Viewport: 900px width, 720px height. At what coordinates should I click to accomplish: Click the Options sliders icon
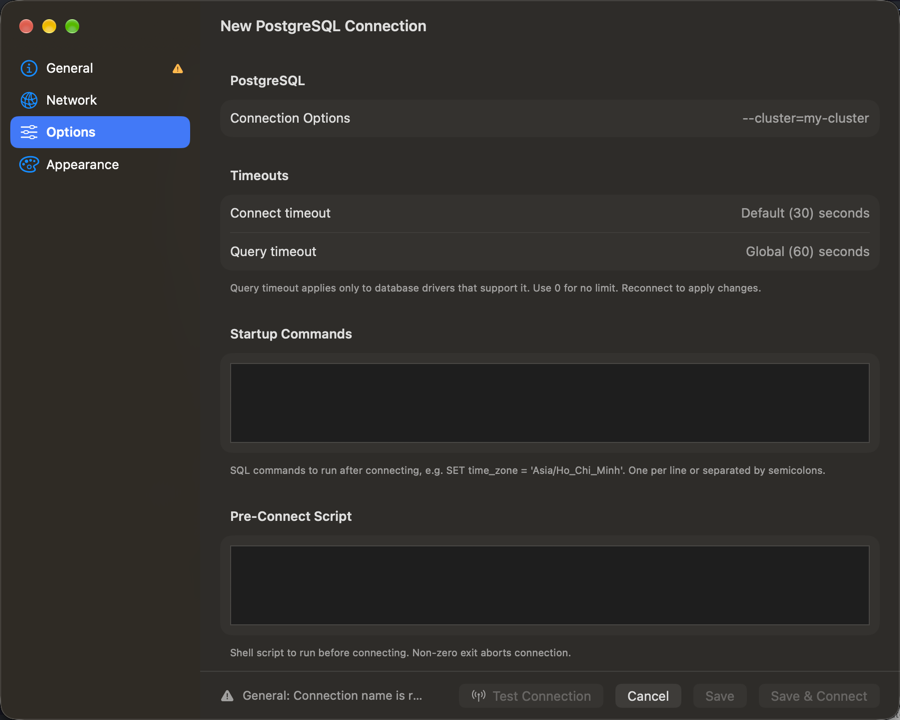tap(29, 132)
